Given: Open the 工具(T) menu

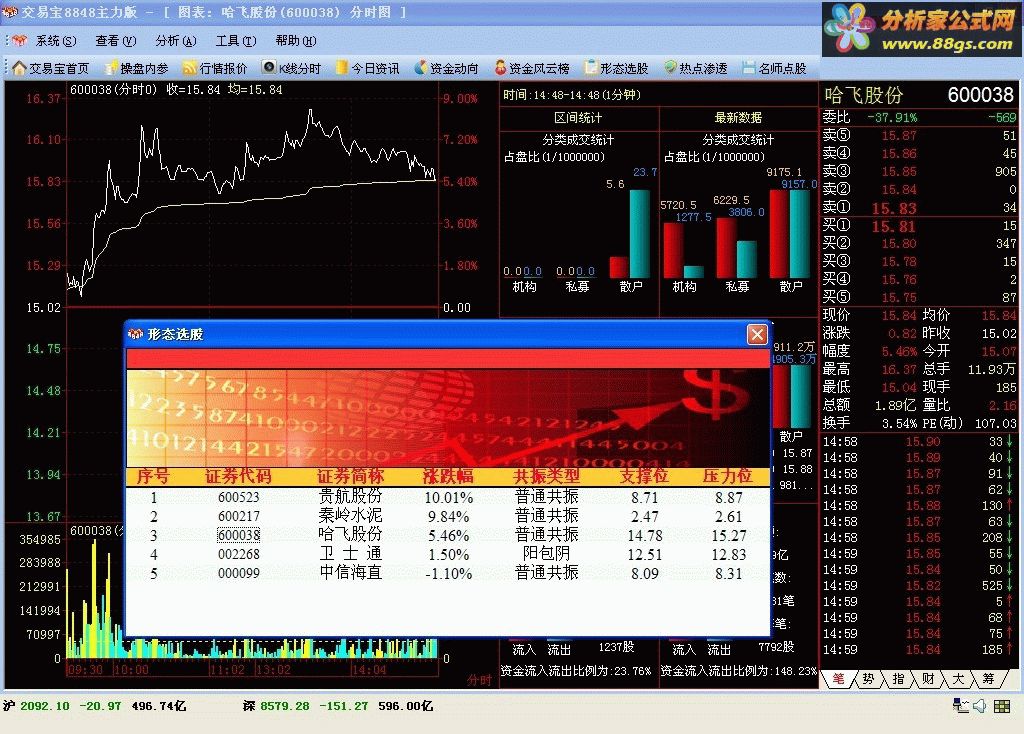Looking at the screenshot, I should pos(236,40).
